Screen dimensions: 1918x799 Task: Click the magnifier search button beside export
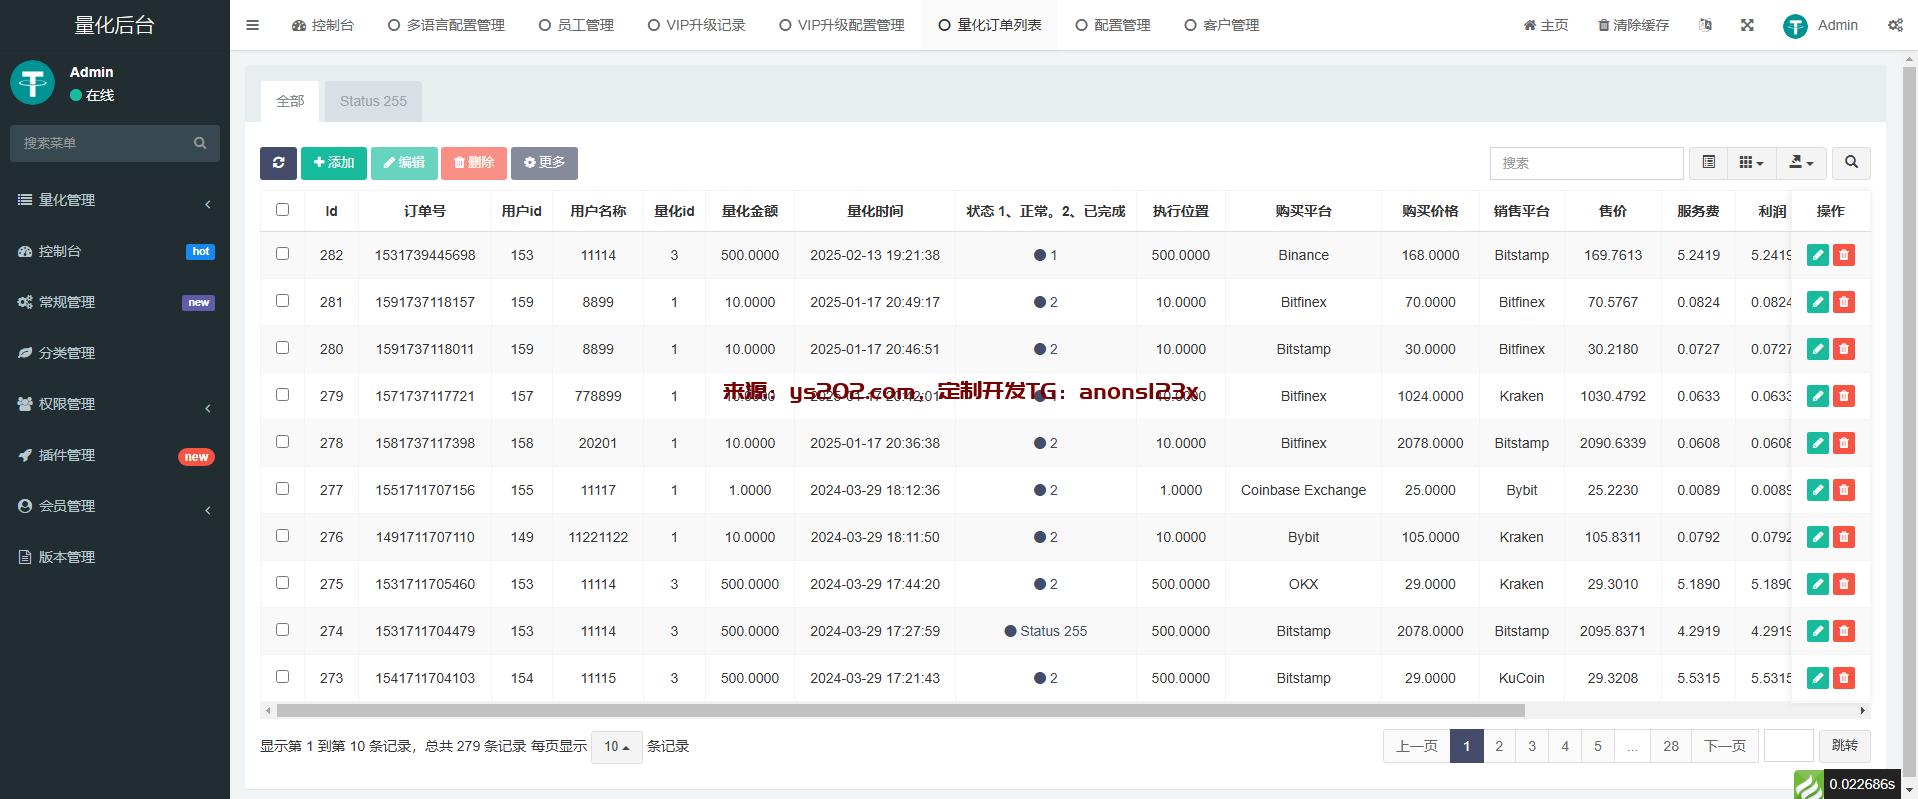click(1851, 163)
